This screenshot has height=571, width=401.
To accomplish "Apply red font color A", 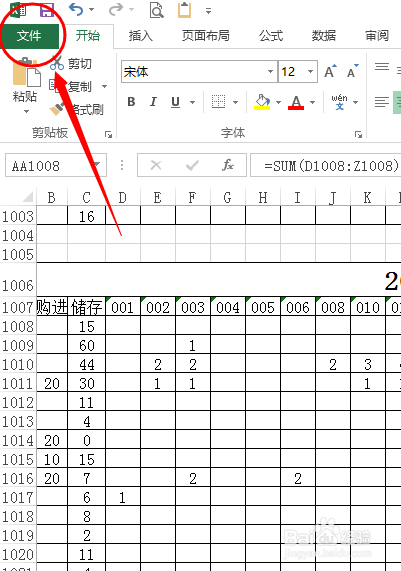I will (296, 102).
